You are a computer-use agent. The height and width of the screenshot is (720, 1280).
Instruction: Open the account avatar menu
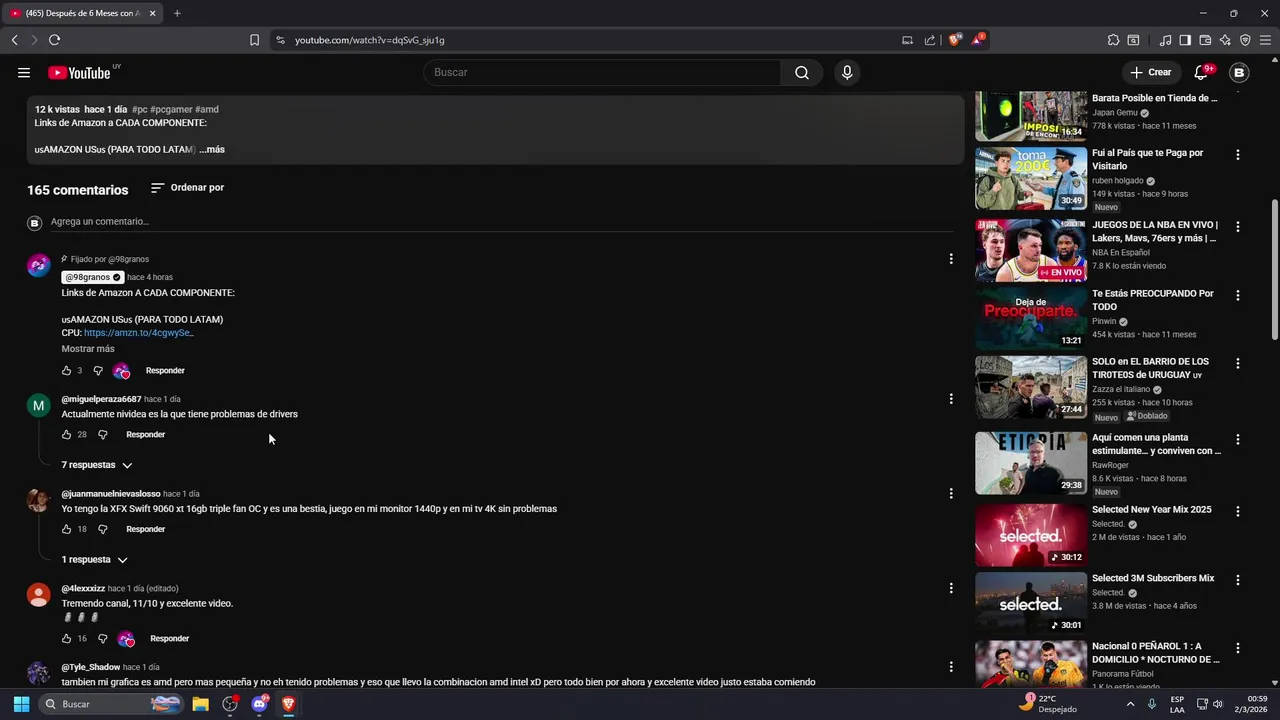click(x=1239, y=72)
